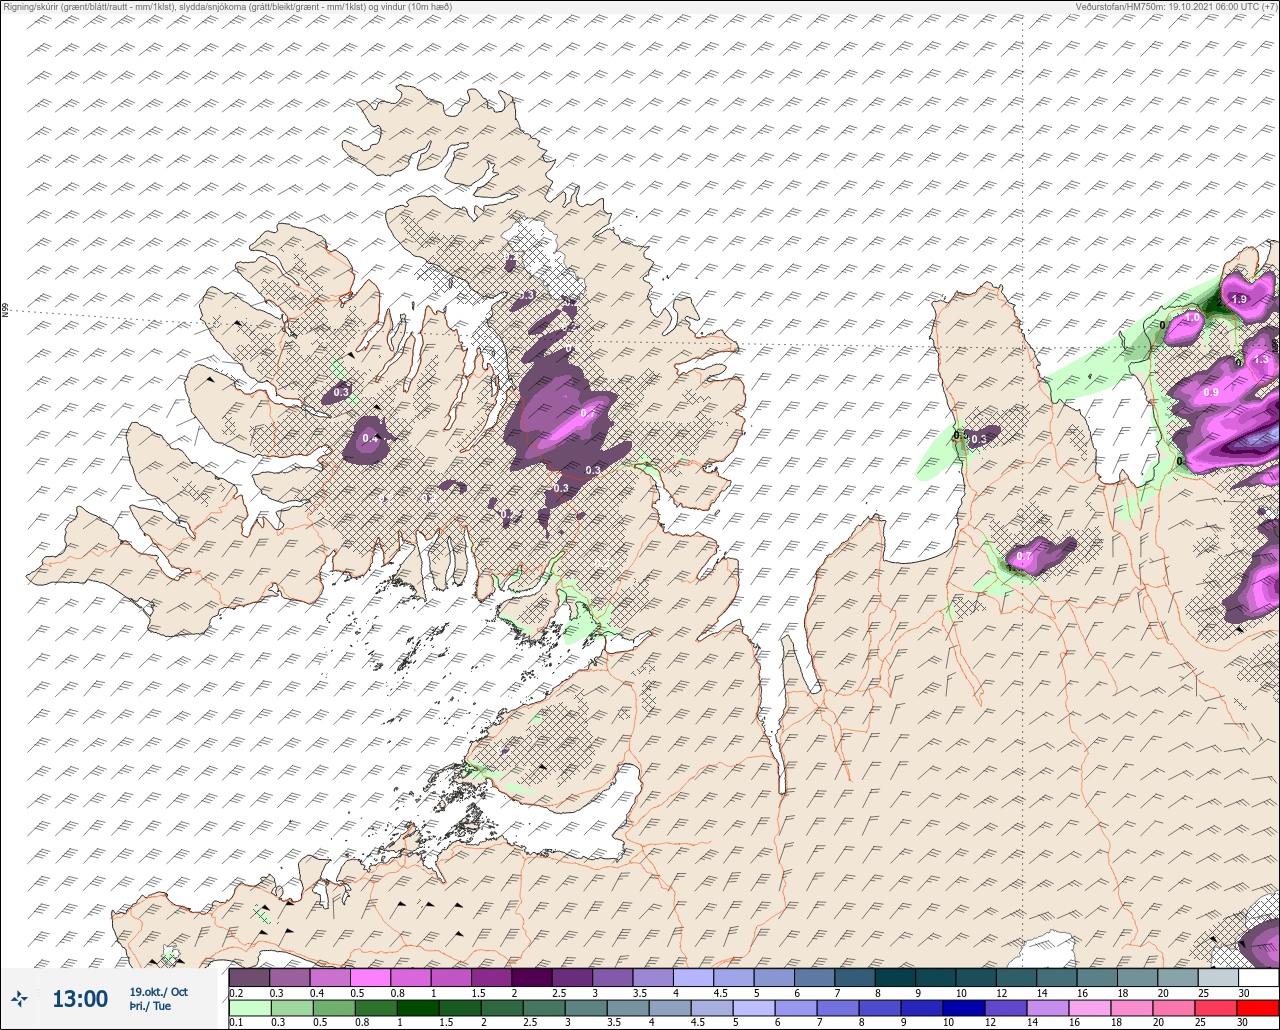Screen dimensions: 1280x1030
Task: Select the lavender 4 snow legend swatch
Action: [693, 977]
